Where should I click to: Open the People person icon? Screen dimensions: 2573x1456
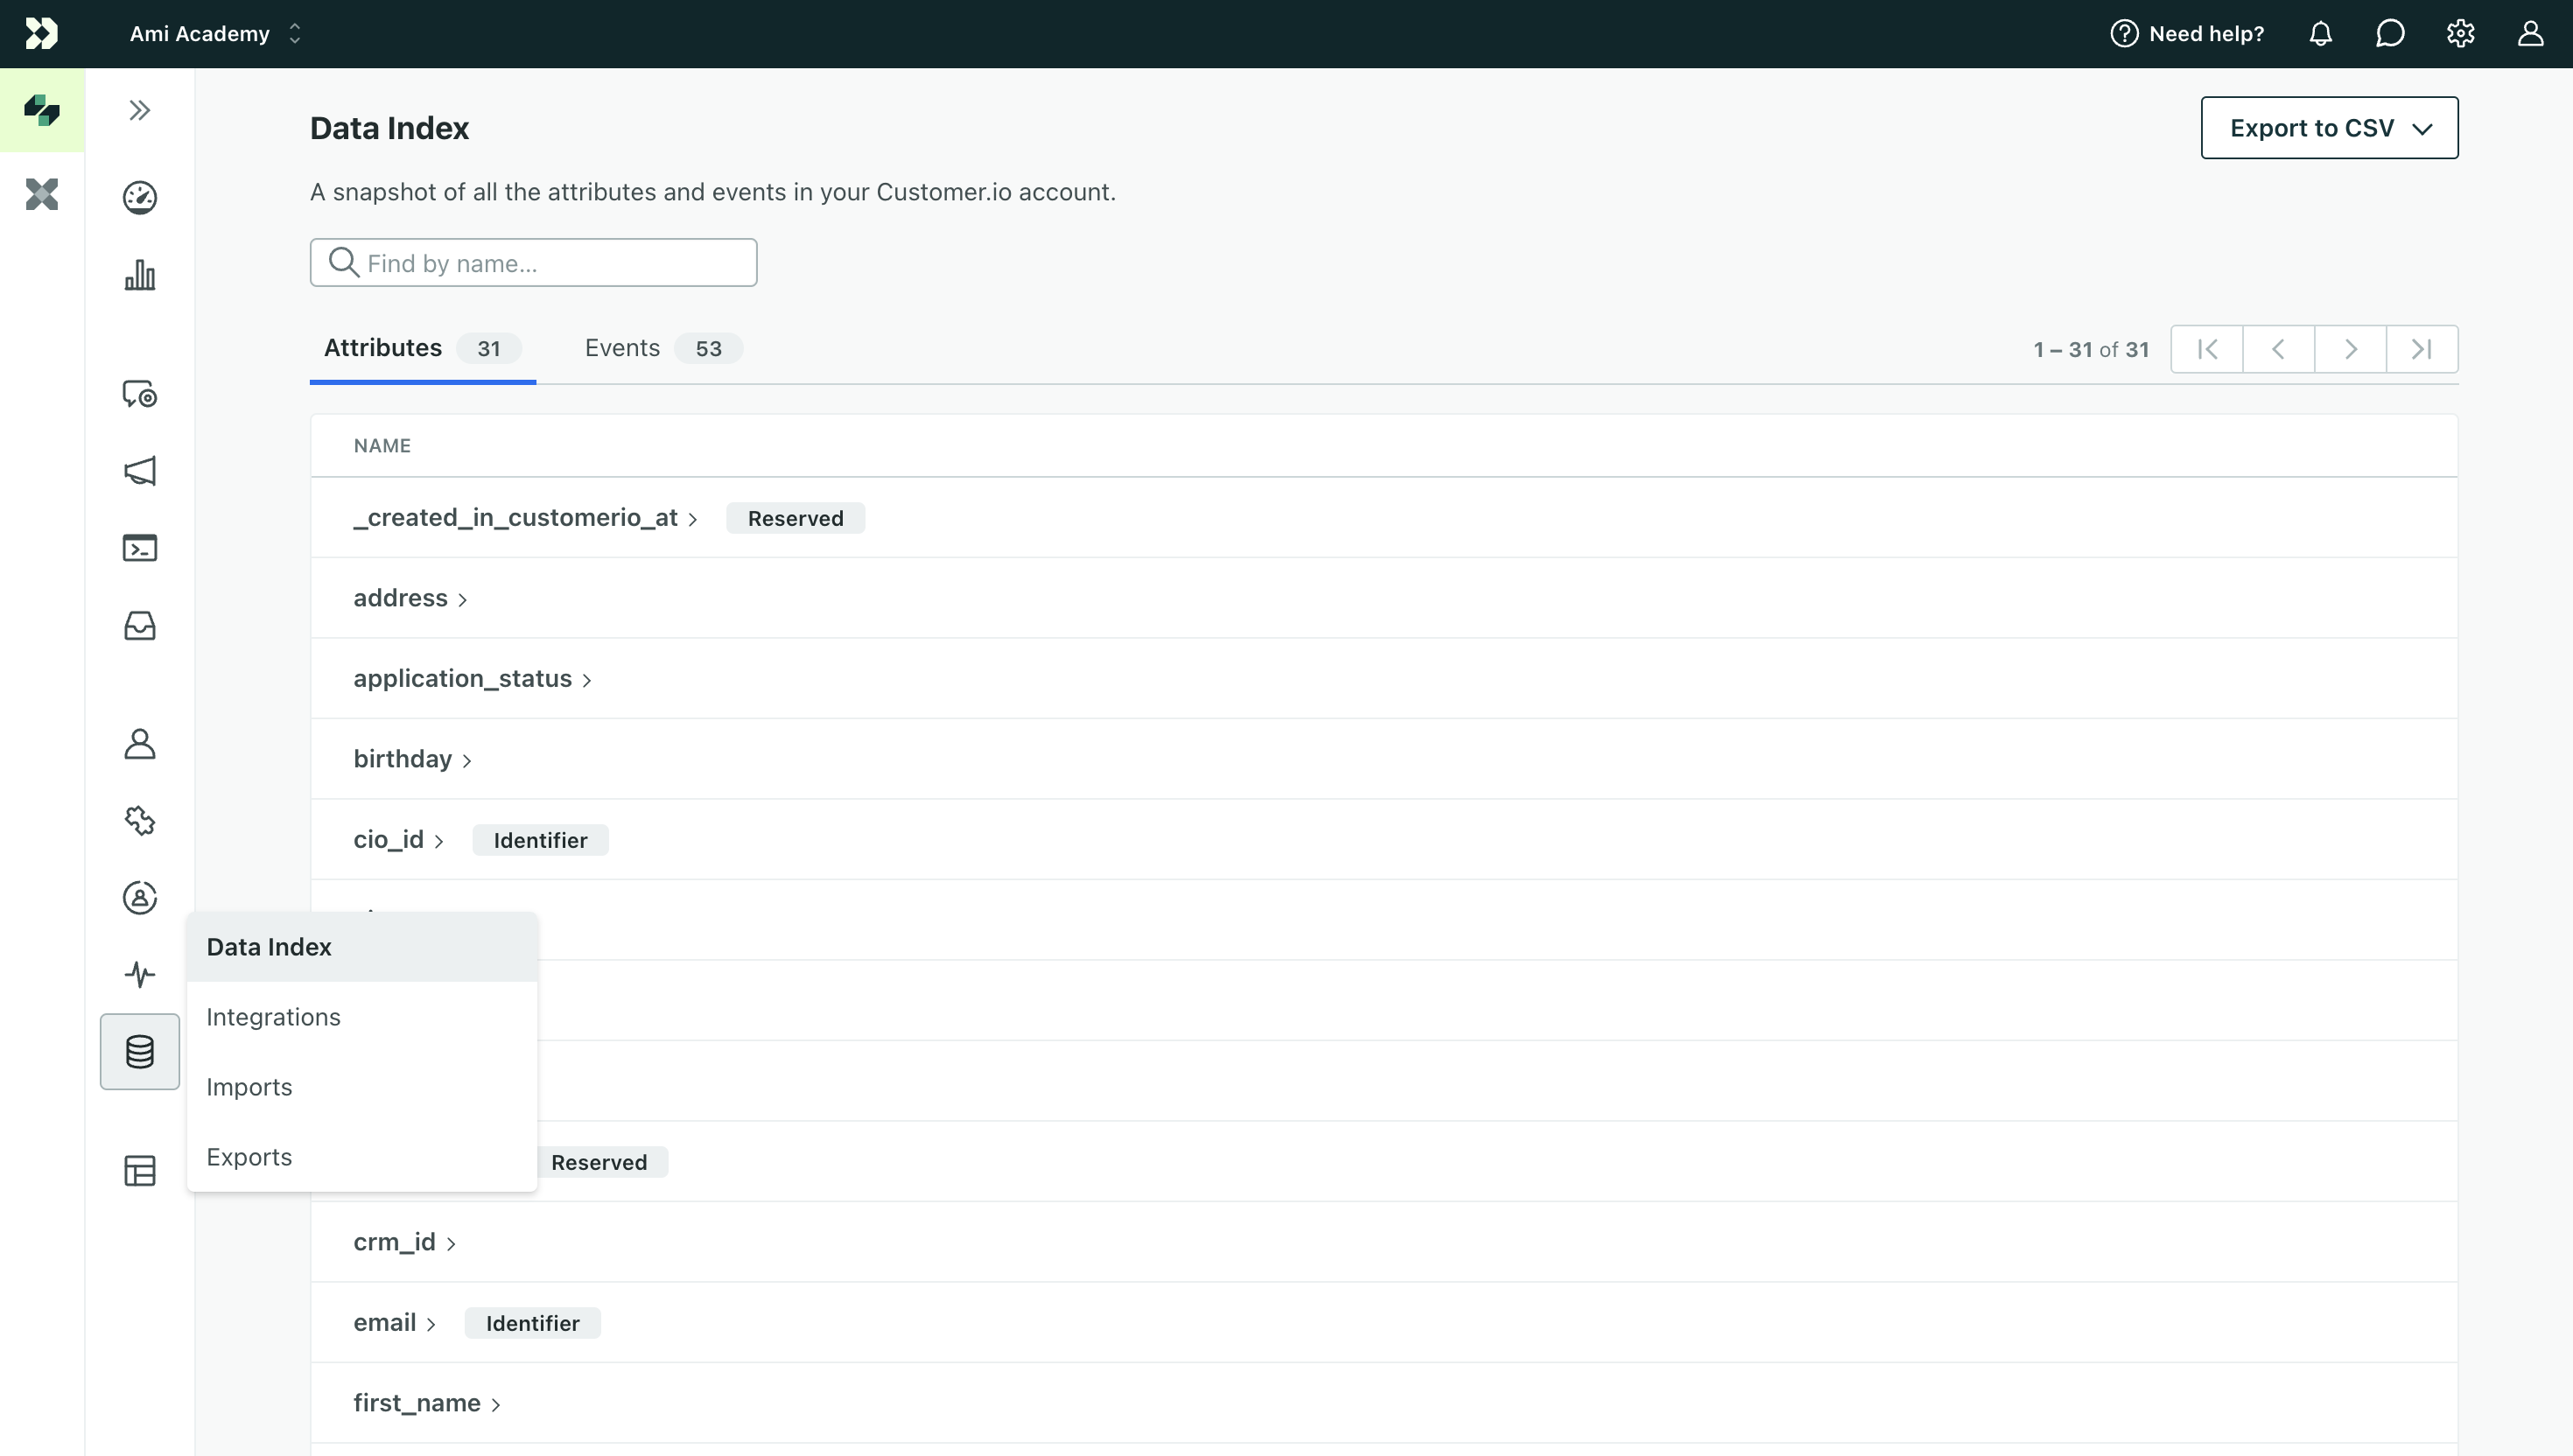tap(140, 743)
